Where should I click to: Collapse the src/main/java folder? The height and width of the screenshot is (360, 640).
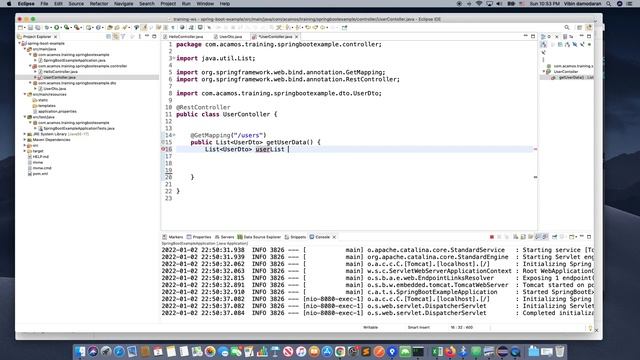point(25,49)
